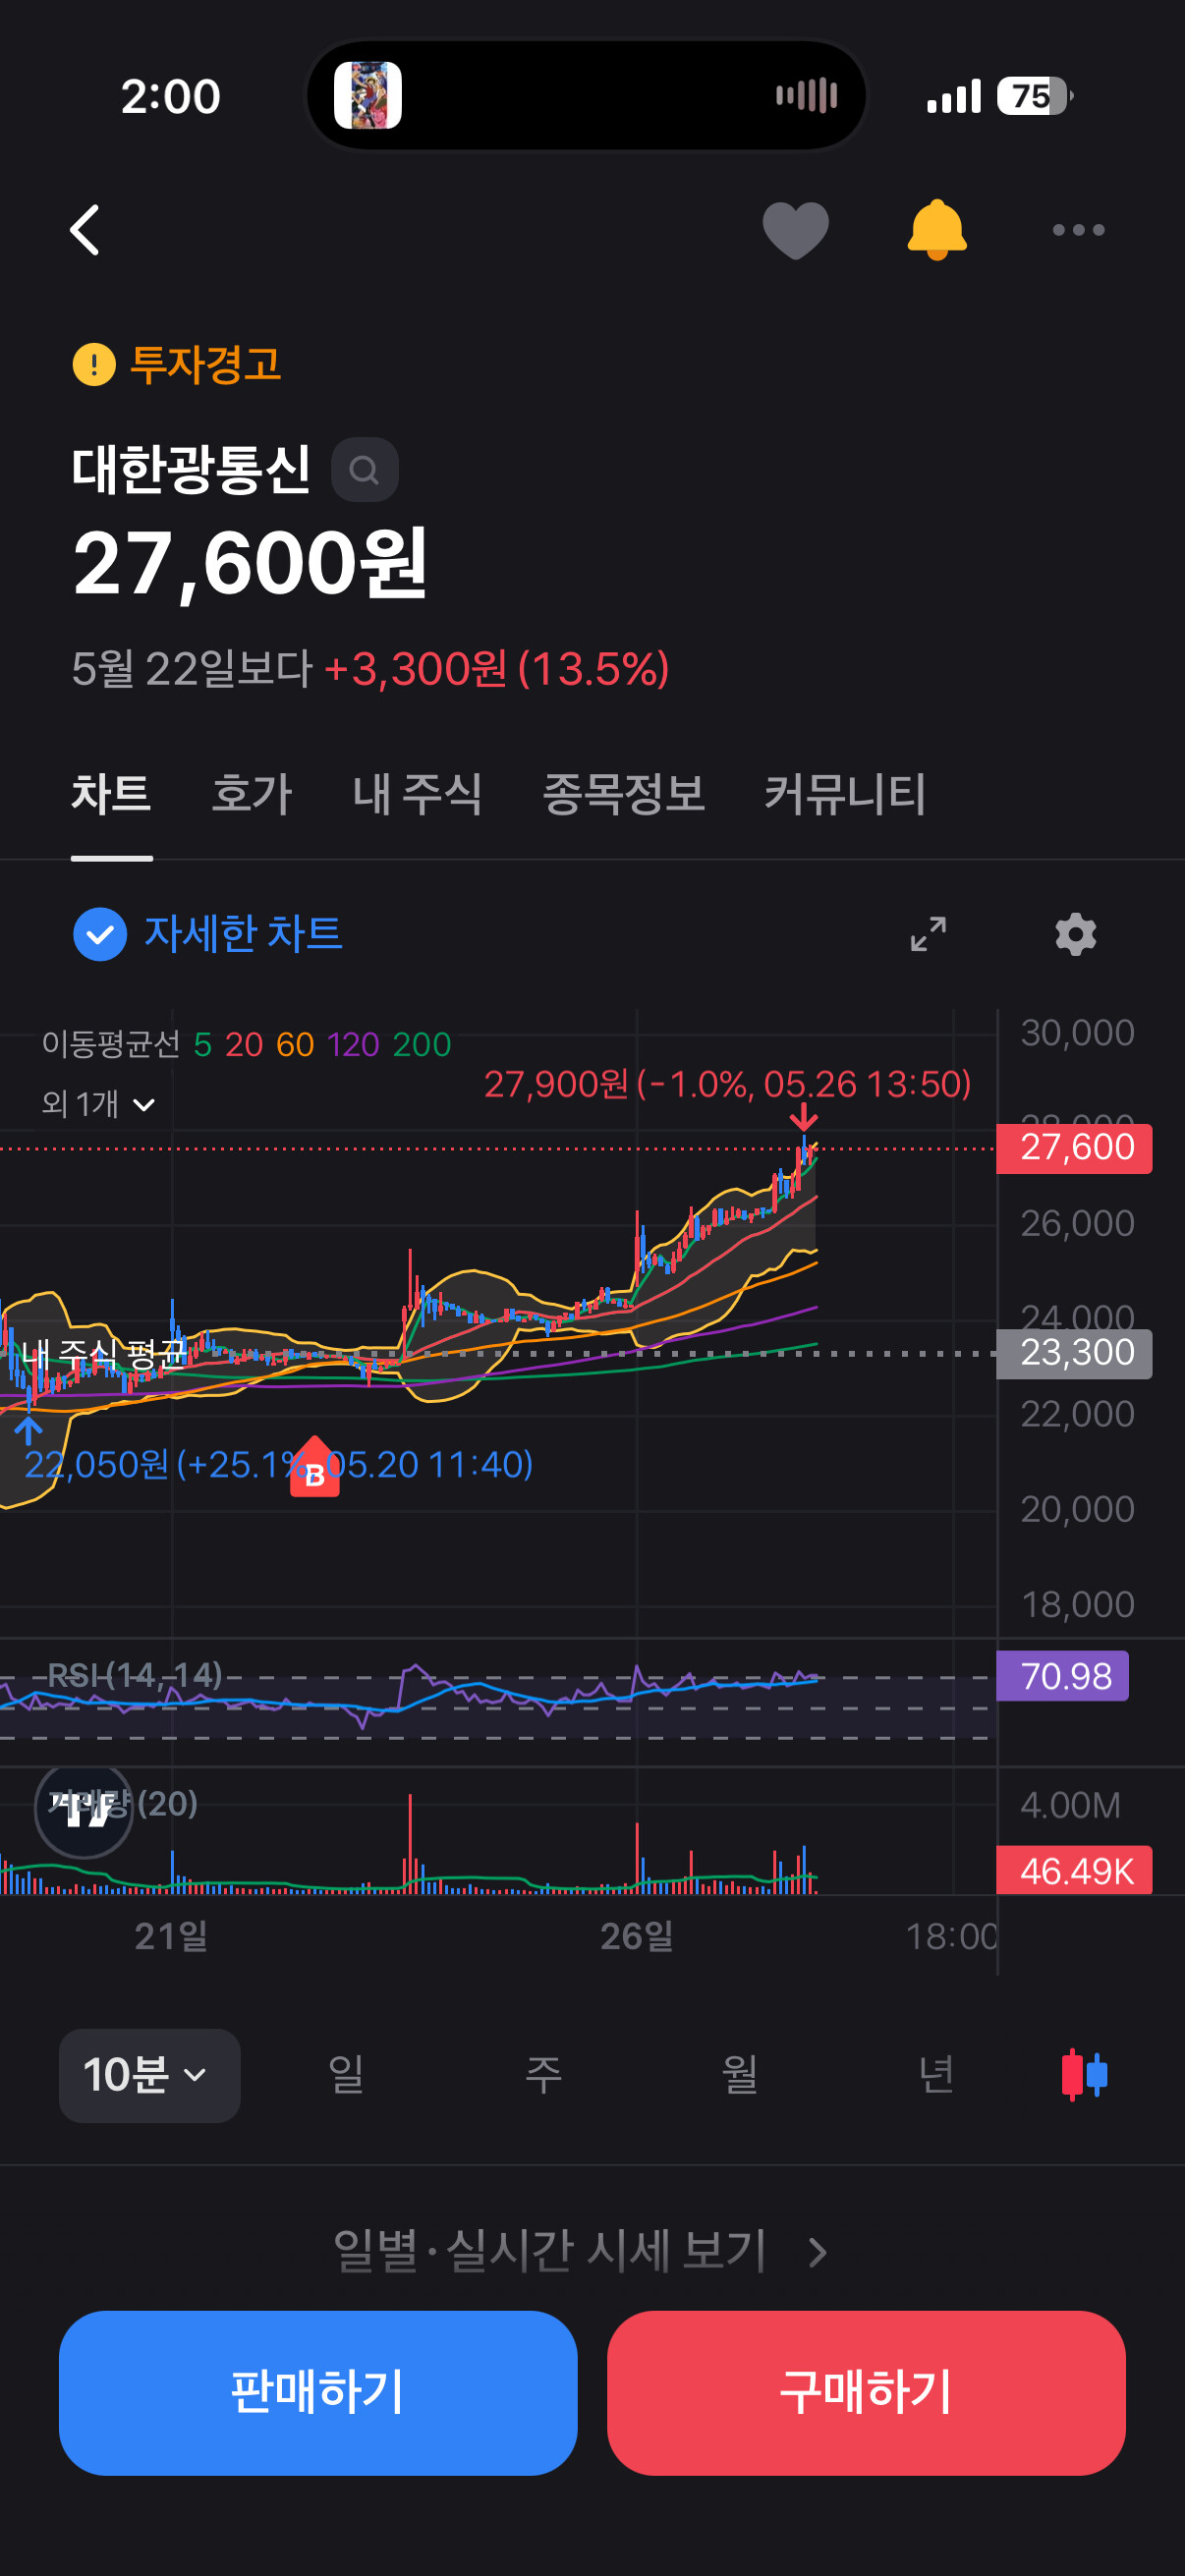Open price alerts with the bell icon
Screen dimensions: 1185x2576
click(937, 230)
